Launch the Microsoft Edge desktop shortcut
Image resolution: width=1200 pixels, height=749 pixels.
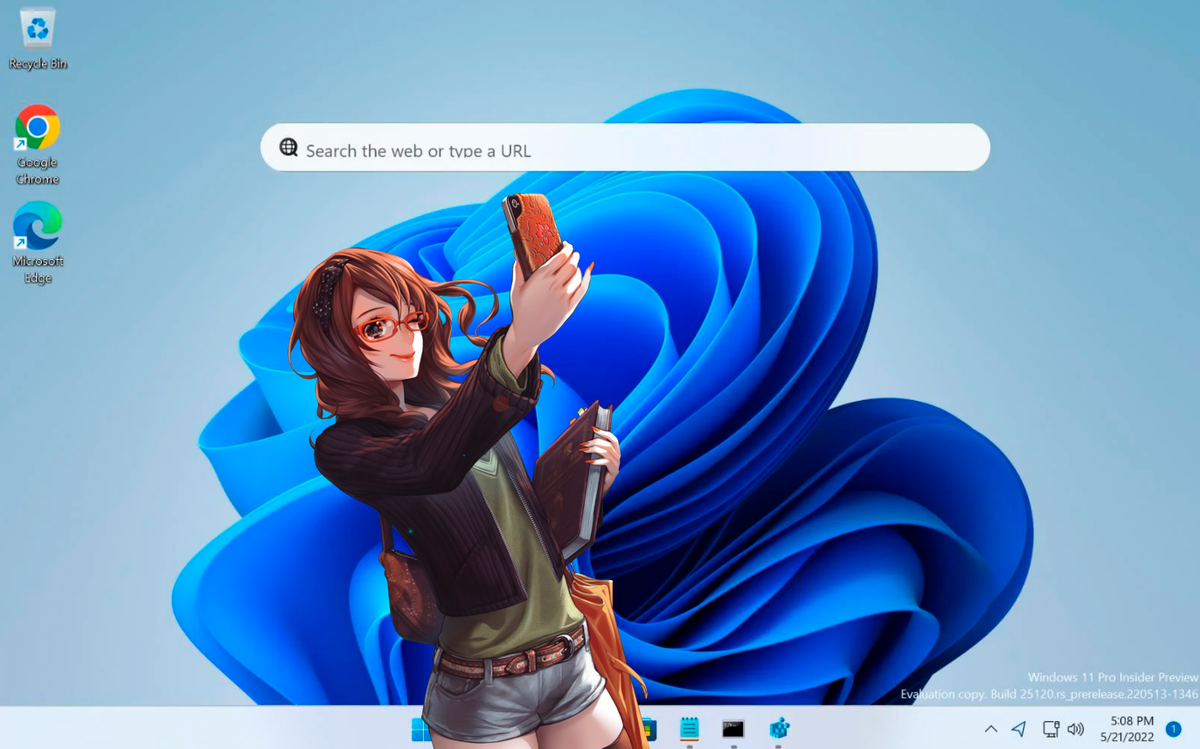coord(38,242)
